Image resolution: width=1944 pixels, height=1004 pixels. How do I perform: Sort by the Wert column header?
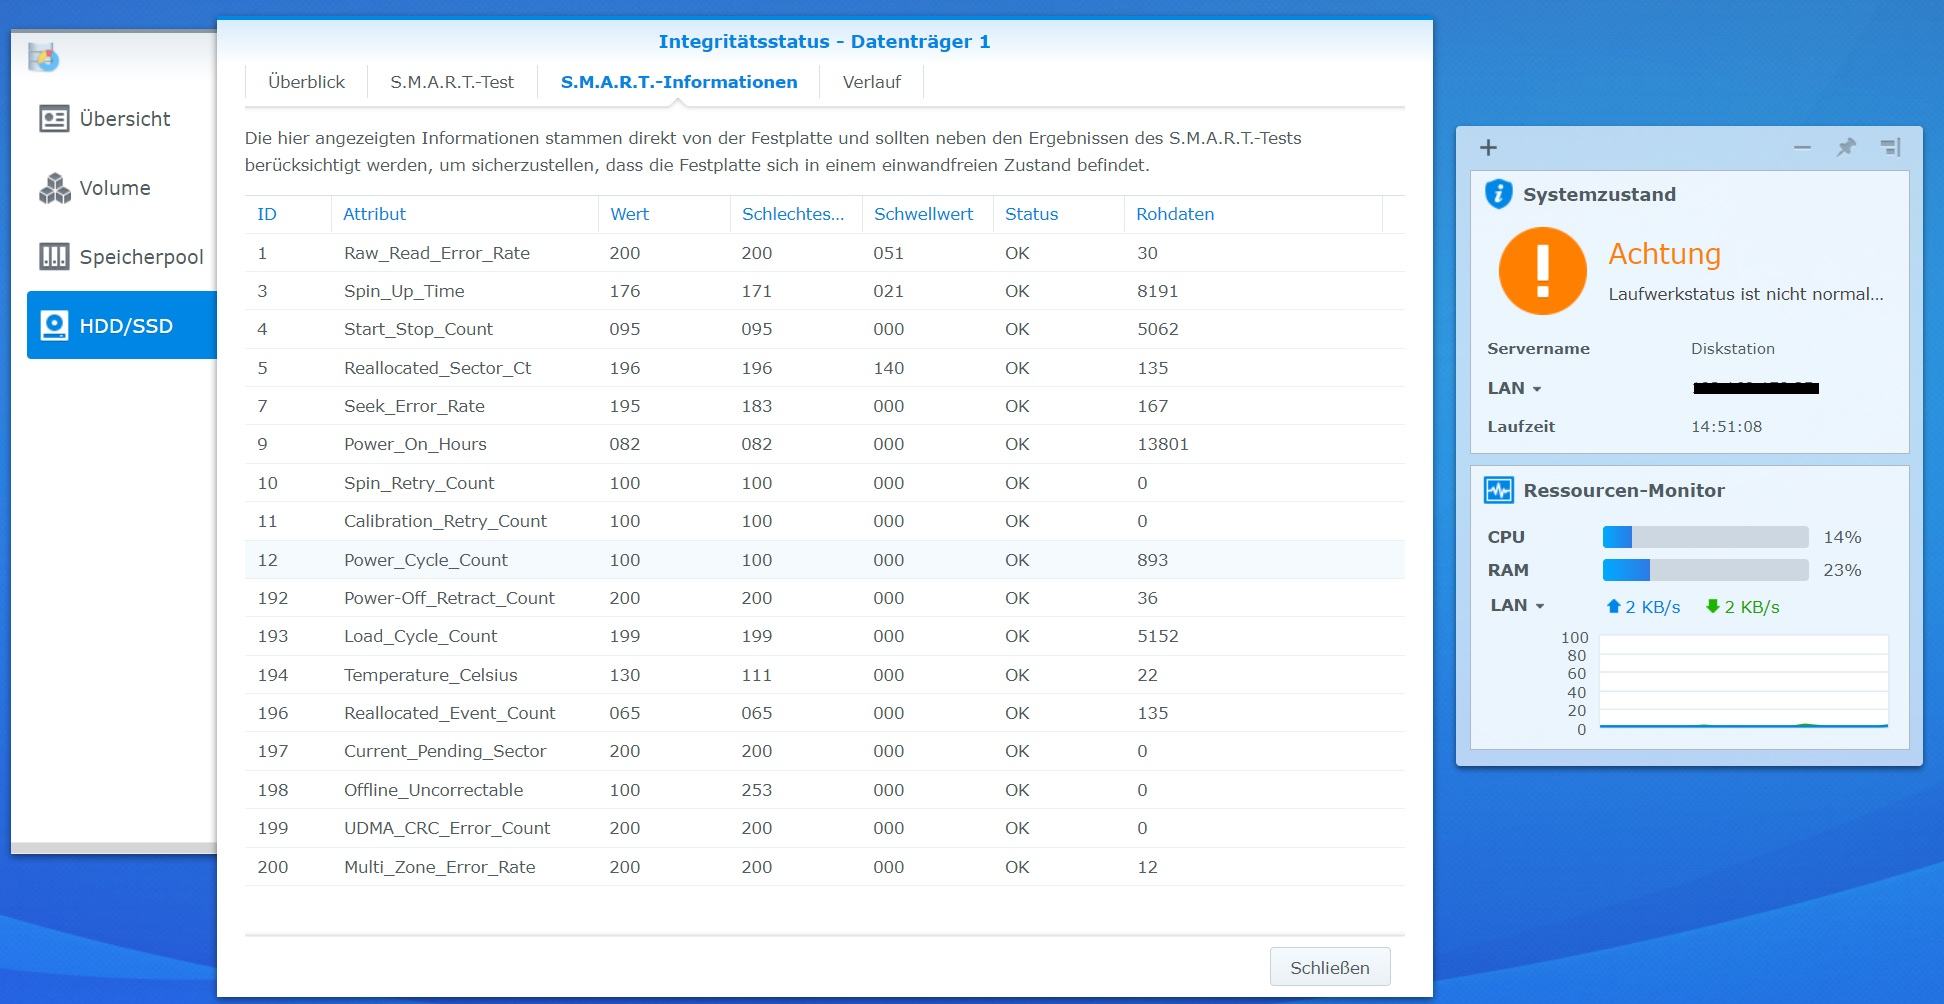664,214
